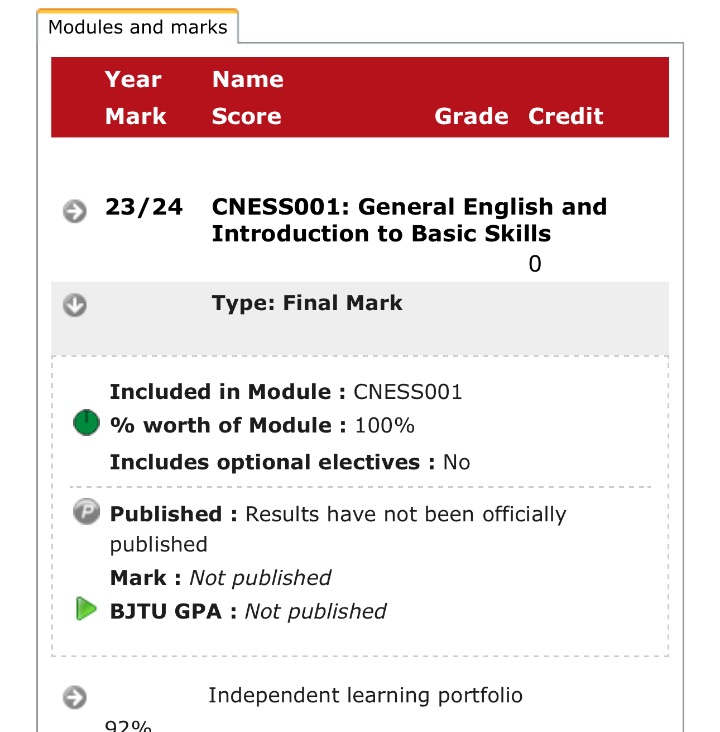Open CNESS001 General English module title
The width and height of the screenshot is (720, 732).
409,220
